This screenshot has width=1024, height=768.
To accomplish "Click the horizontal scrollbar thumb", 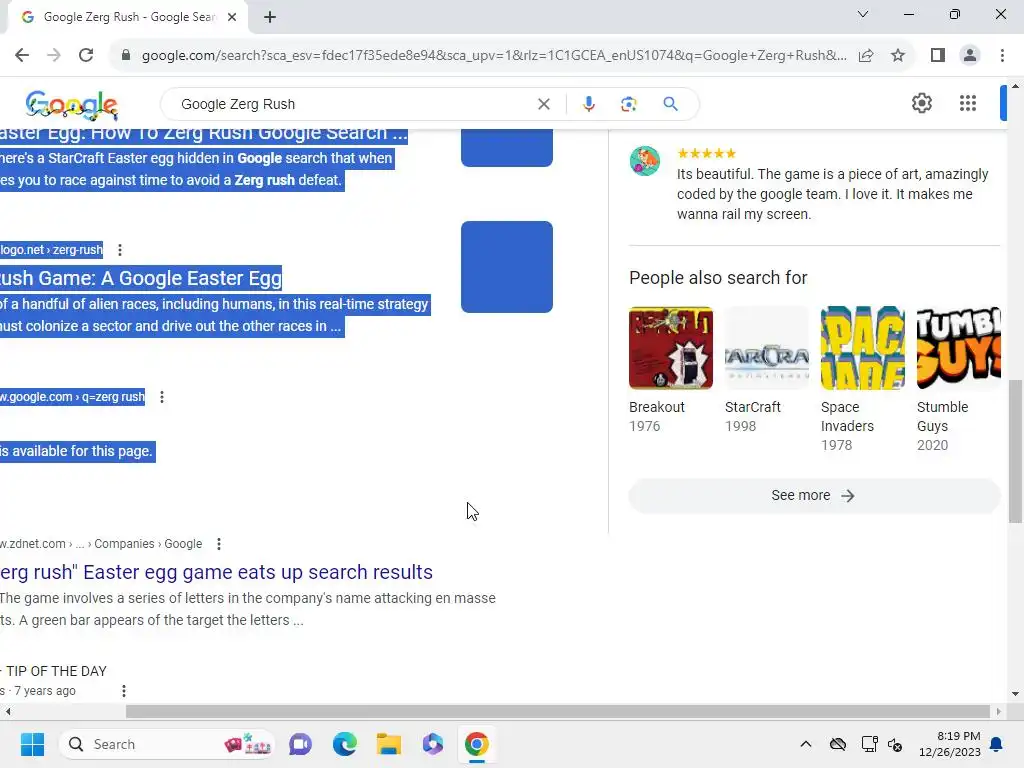I will coord(558,711).
